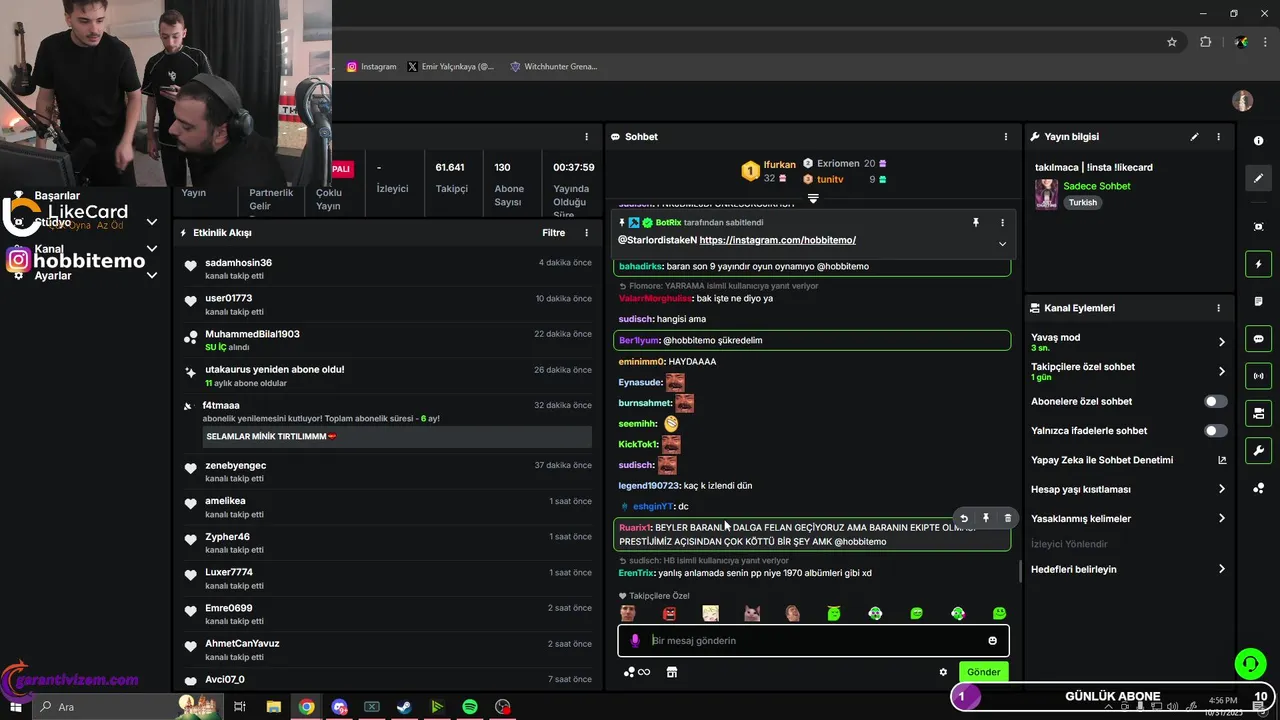
Task: Open the Witchhunter Grena tab
Action: click(554, 67)
